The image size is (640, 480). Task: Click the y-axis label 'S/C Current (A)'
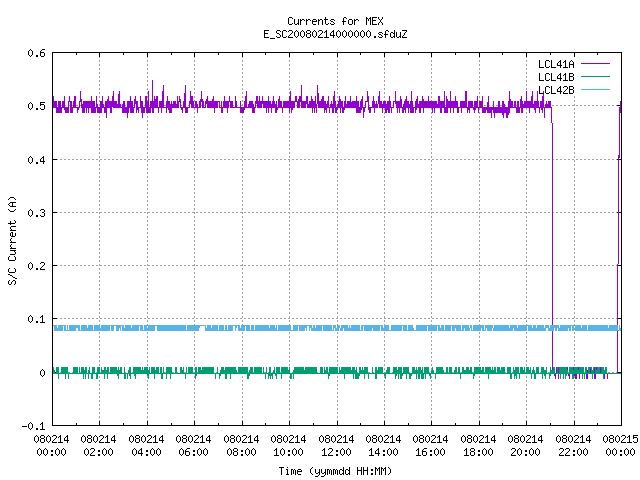click(x=13, y=240)
